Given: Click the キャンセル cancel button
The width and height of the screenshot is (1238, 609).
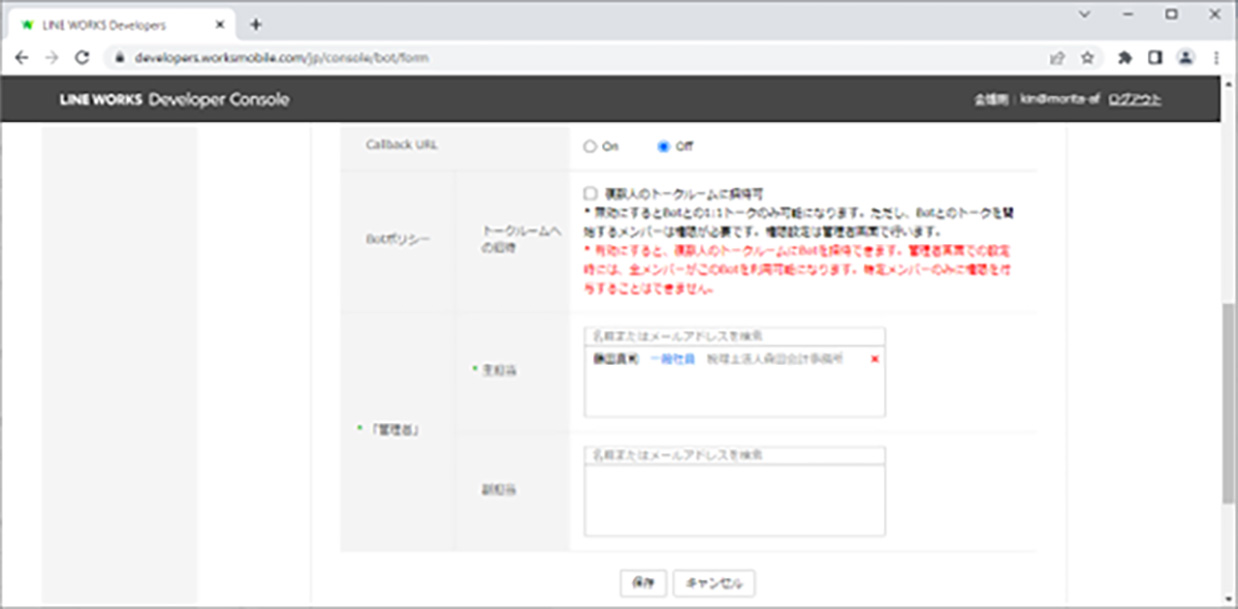Looking at the screenshot, I should [714, 582].
